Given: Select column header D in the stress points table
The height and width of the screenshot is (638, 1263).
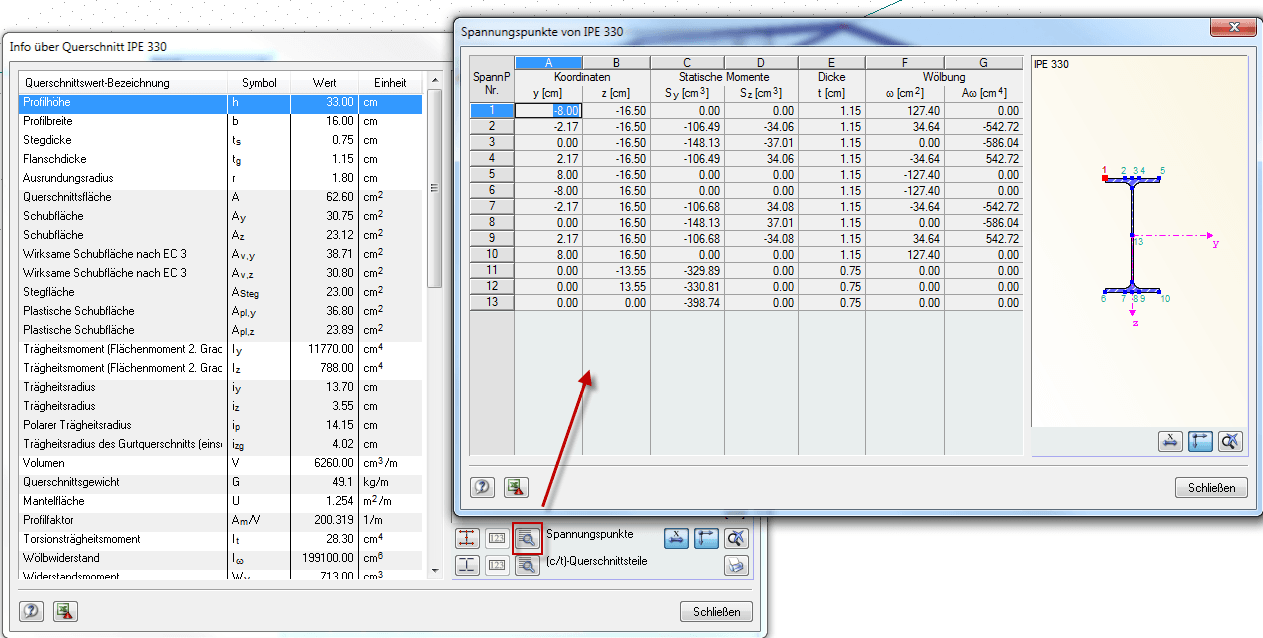Looking at the screenshot, I should point(761,63).
